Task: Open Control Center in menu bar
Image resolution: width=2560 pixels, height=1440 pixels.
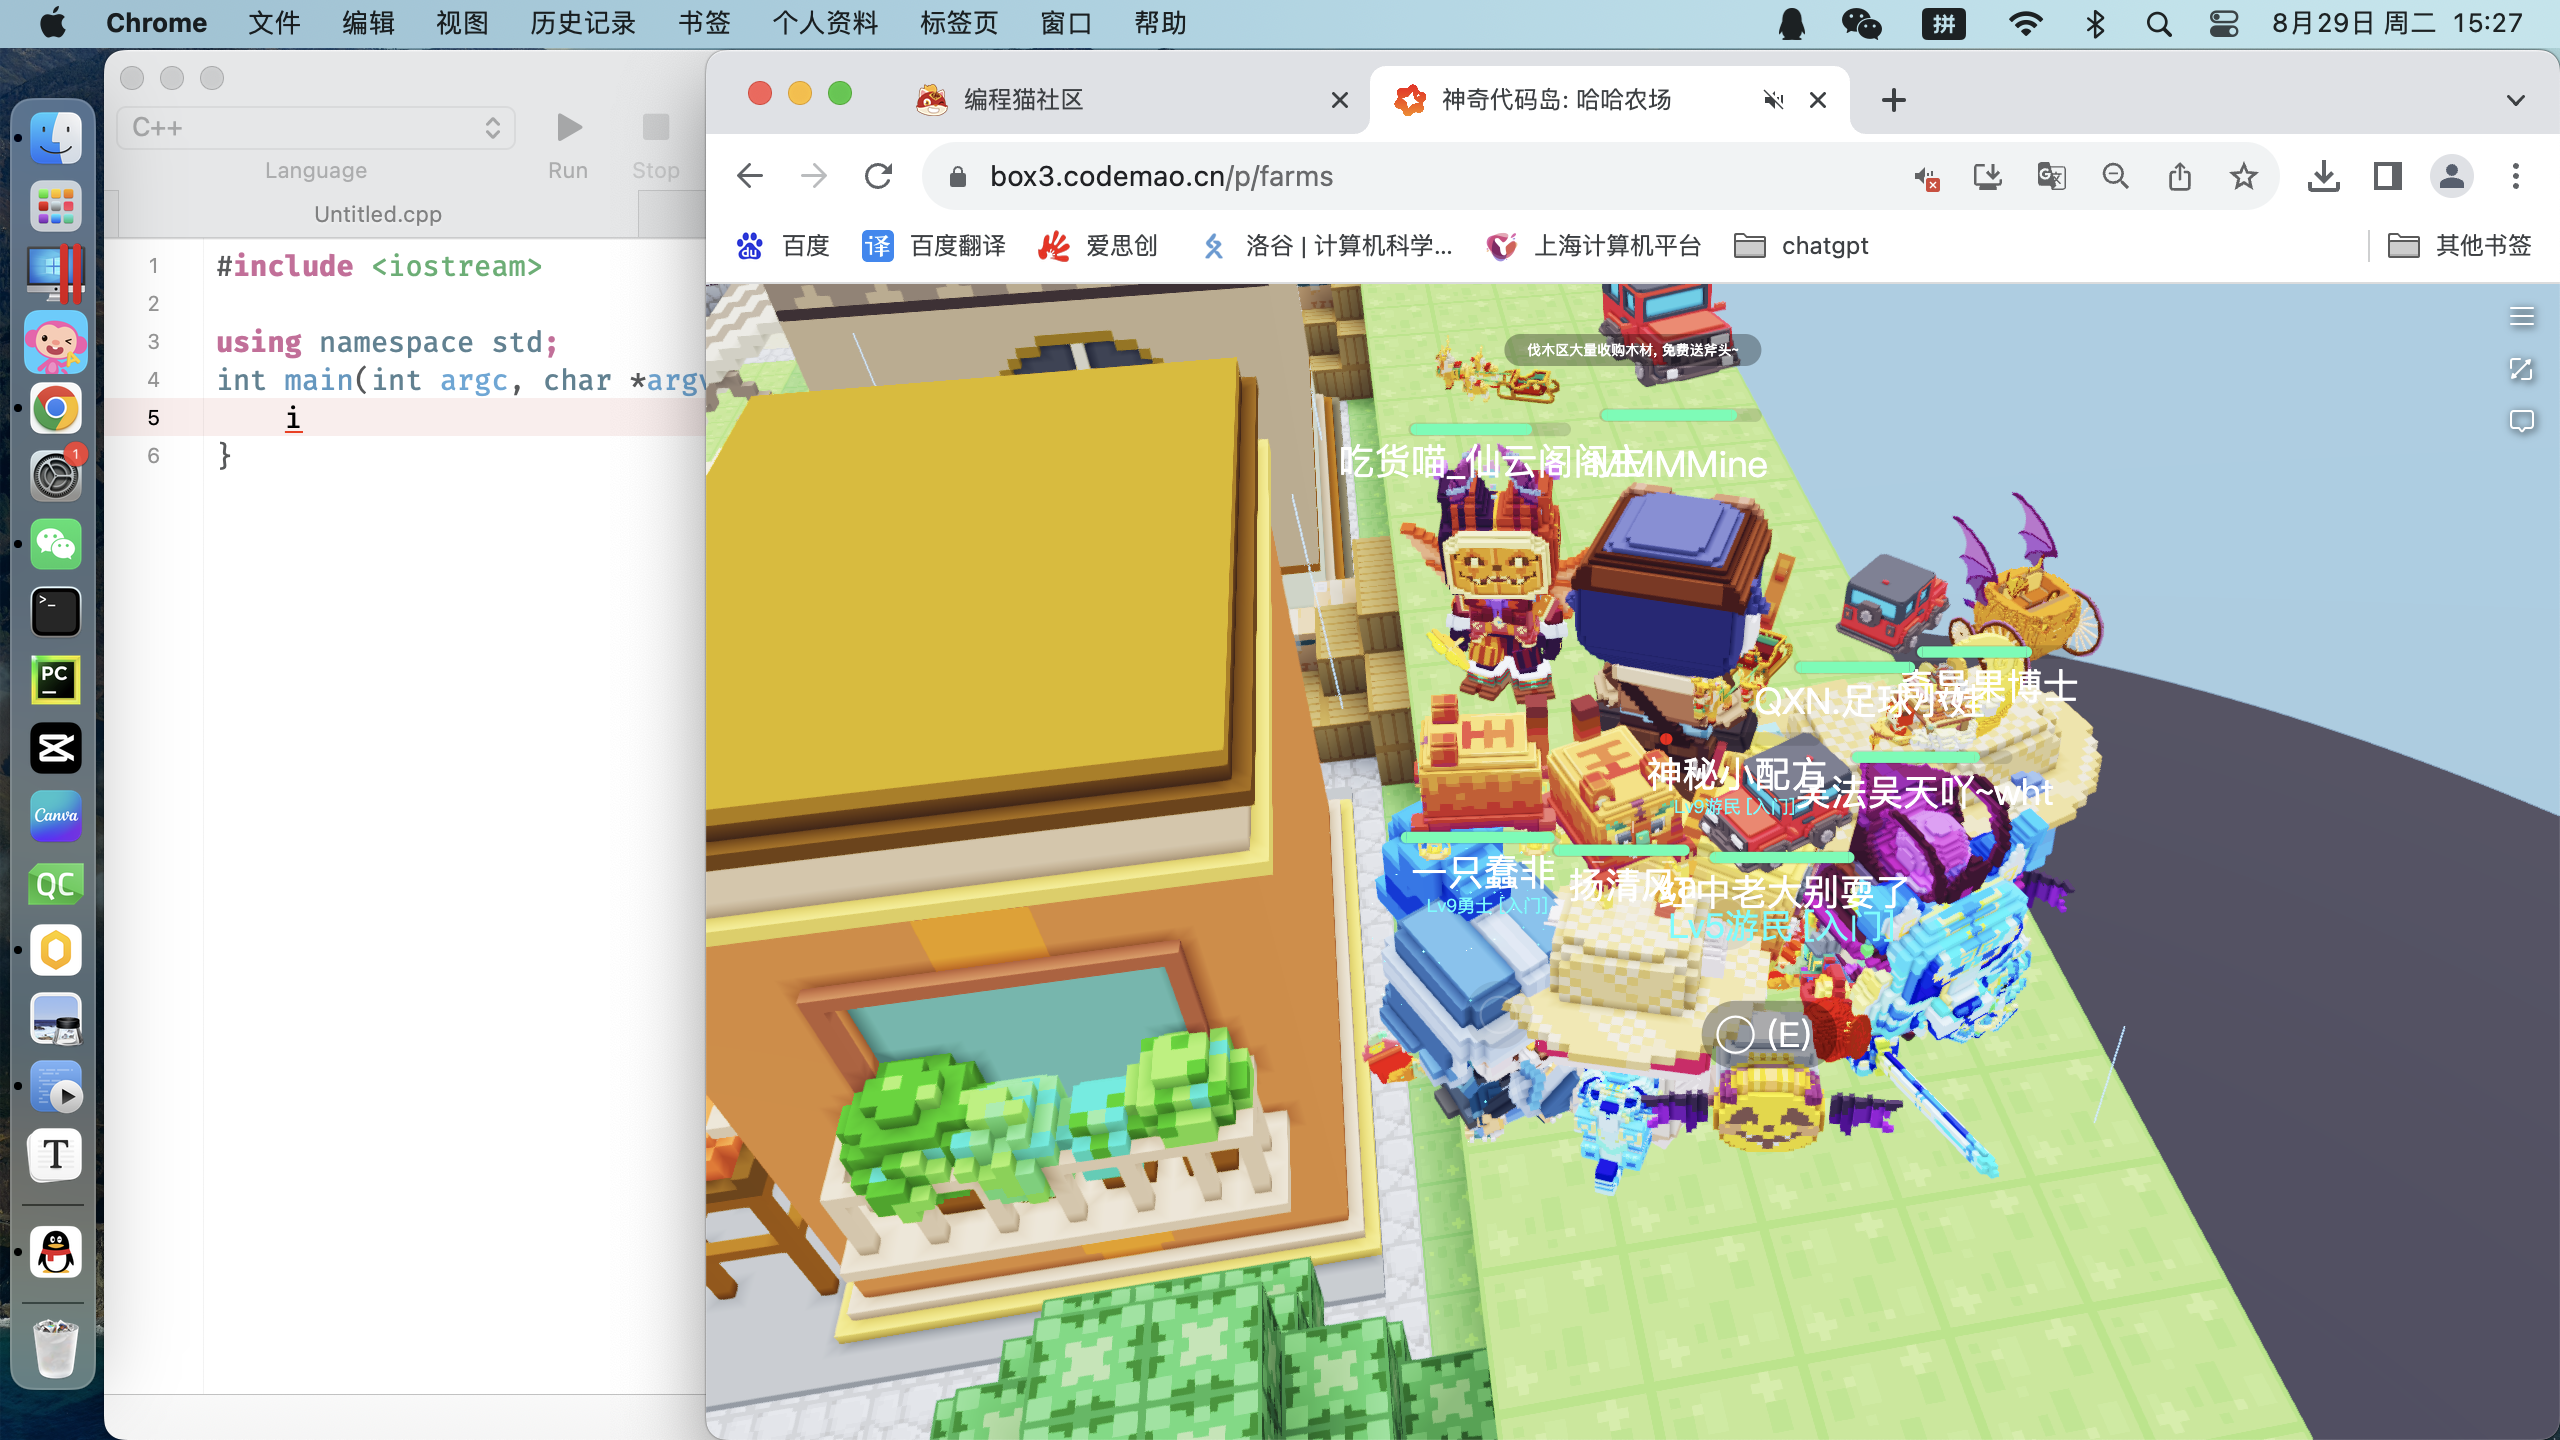Action: tap(2224, 24)
